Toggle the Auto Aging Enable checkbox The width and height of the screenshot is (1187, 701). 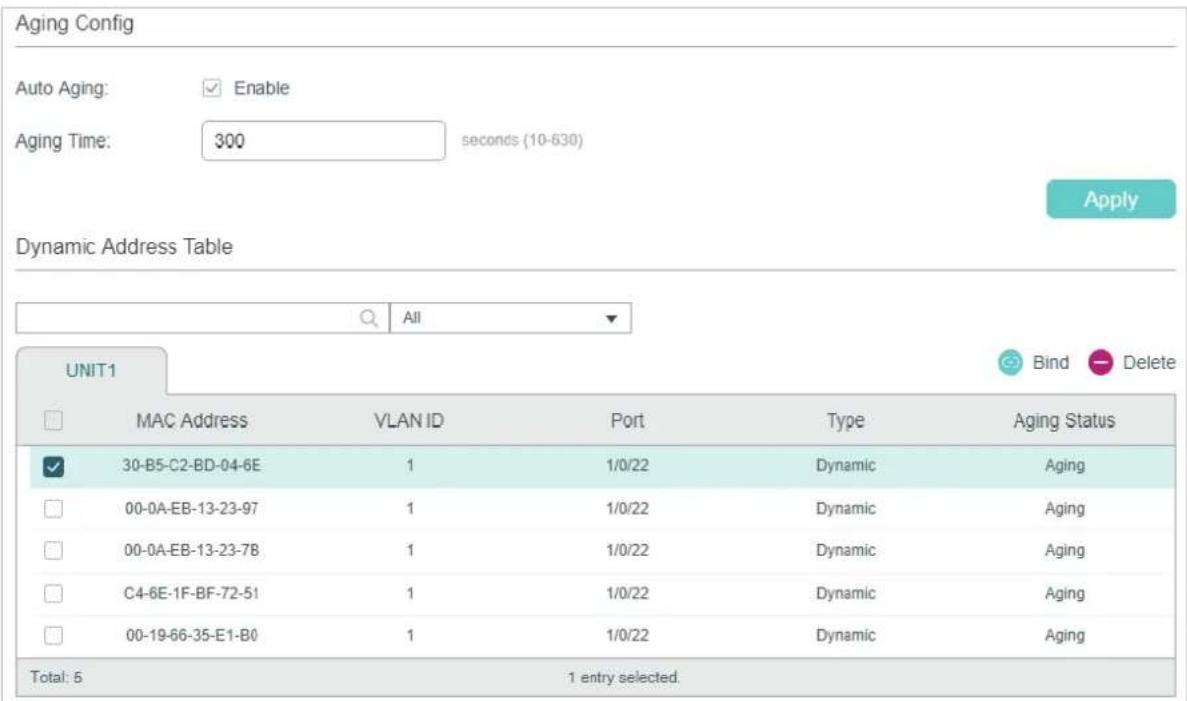coord(212,88)
